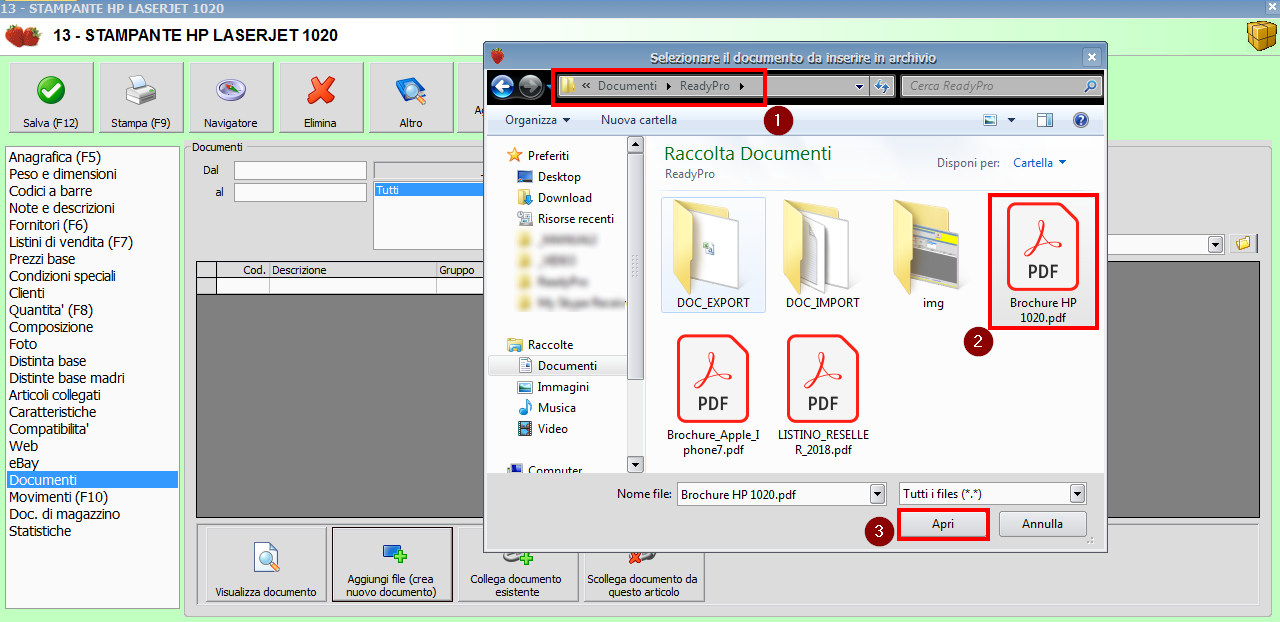The width and height of the screenshot is (1280, 622).
Task: Expand the address bar history dropdown
Action: [860, 87]
